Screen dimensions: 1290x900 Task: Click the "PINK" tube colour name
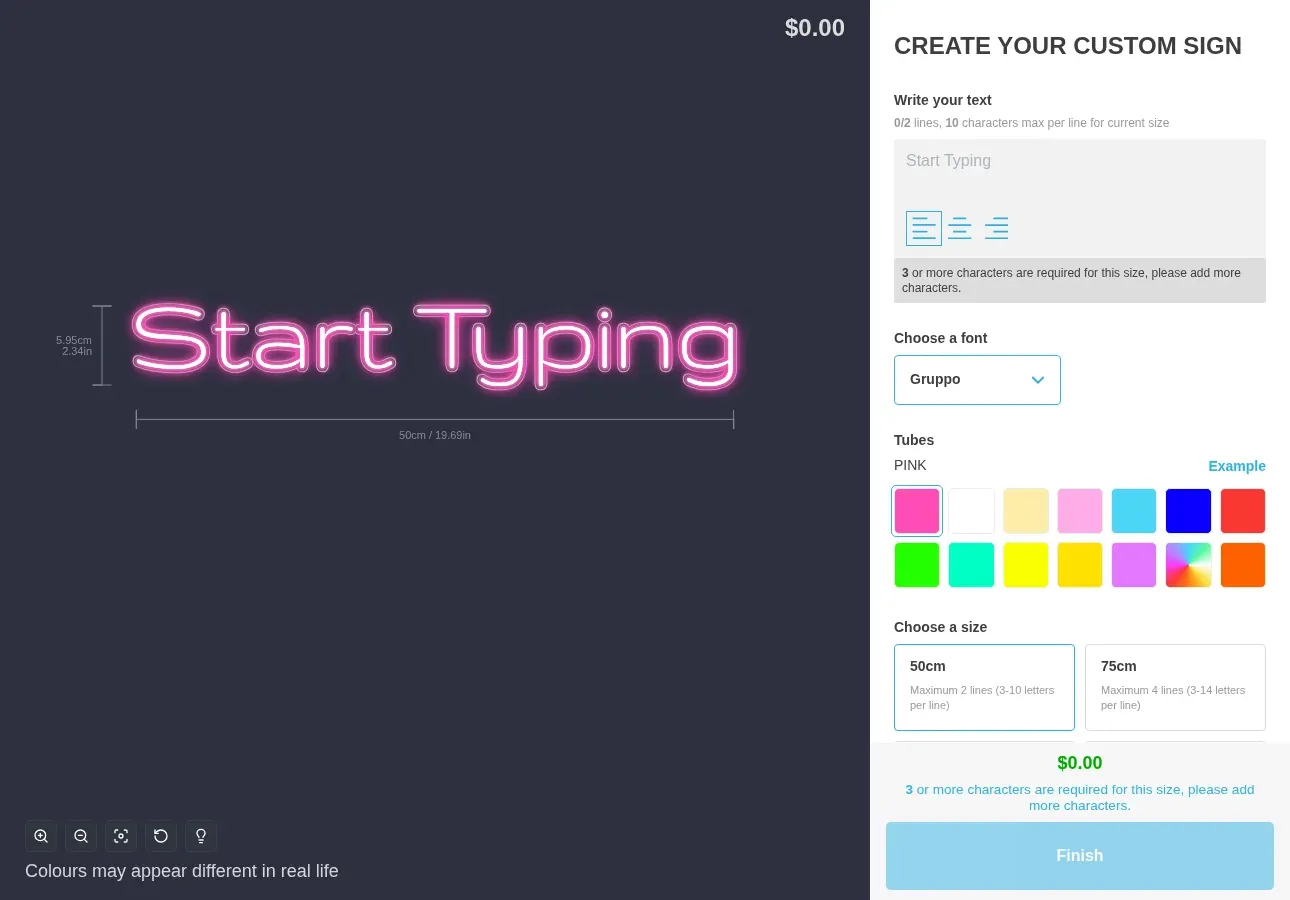coord(910,465)
